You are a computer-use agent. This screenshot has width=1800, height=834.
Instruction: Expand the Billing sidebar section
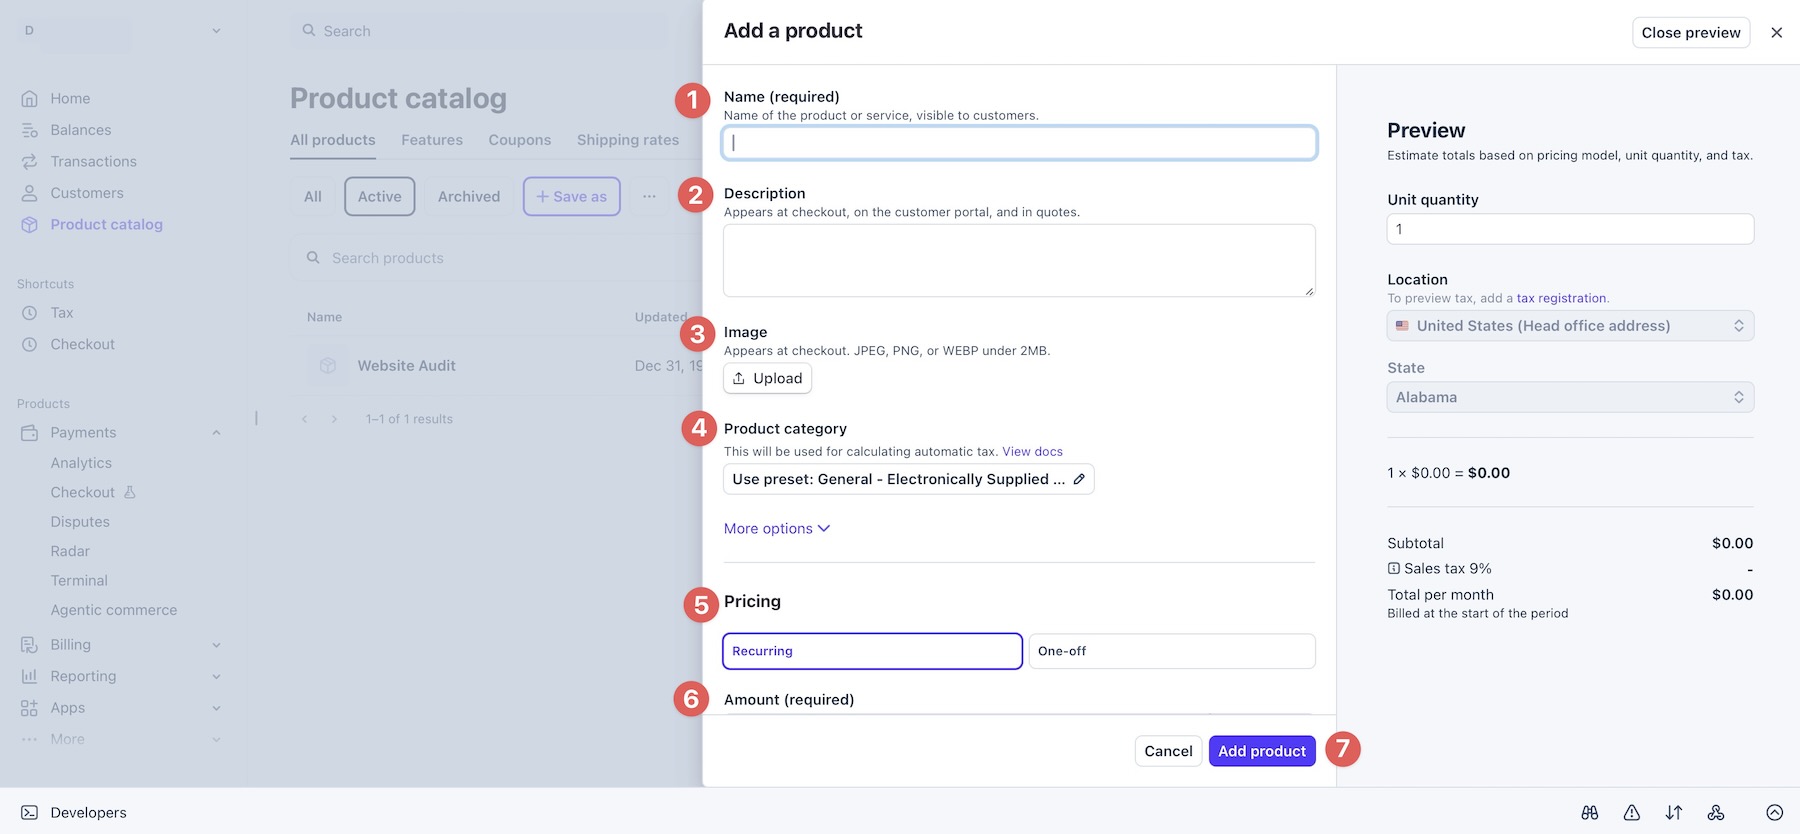(216, 645)
